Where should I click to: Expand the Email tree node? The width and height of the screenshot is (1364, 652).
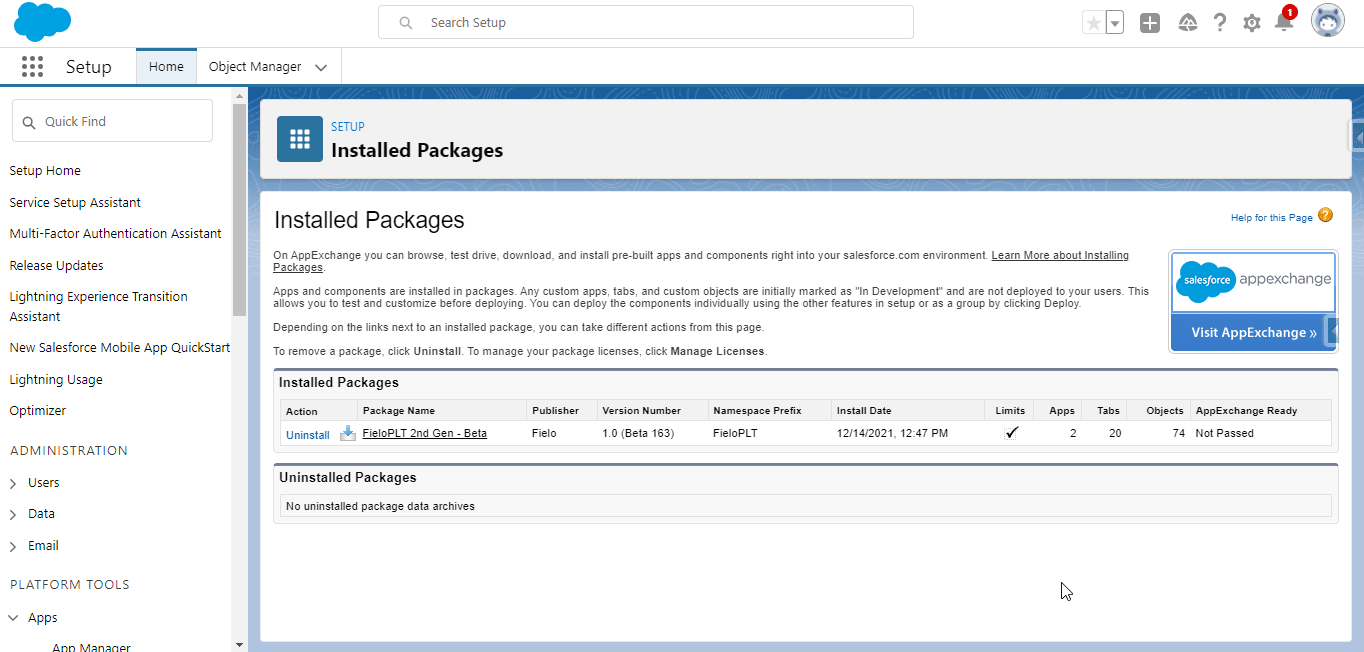pyautogui.click(x=13, y=547)
